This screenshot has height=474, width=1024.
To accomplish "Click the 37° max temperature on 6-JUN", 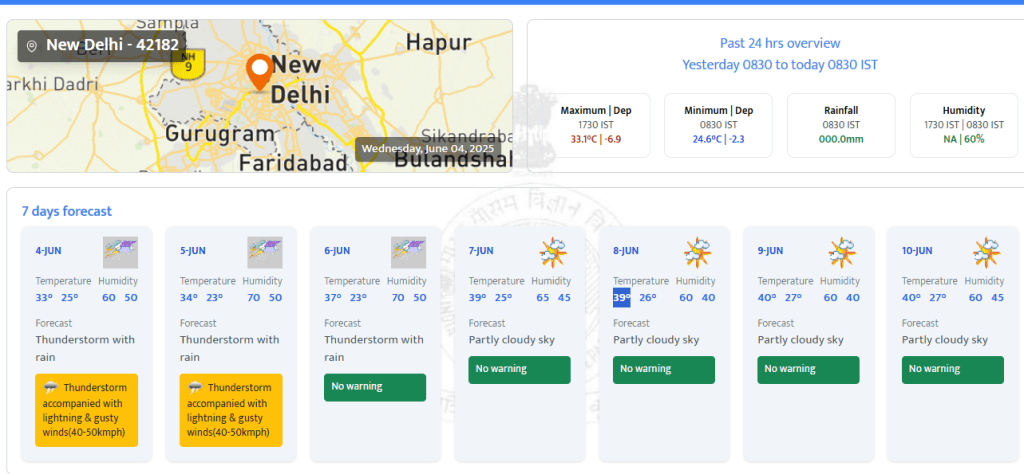I will pyautogui.click(x=332, y=298).
